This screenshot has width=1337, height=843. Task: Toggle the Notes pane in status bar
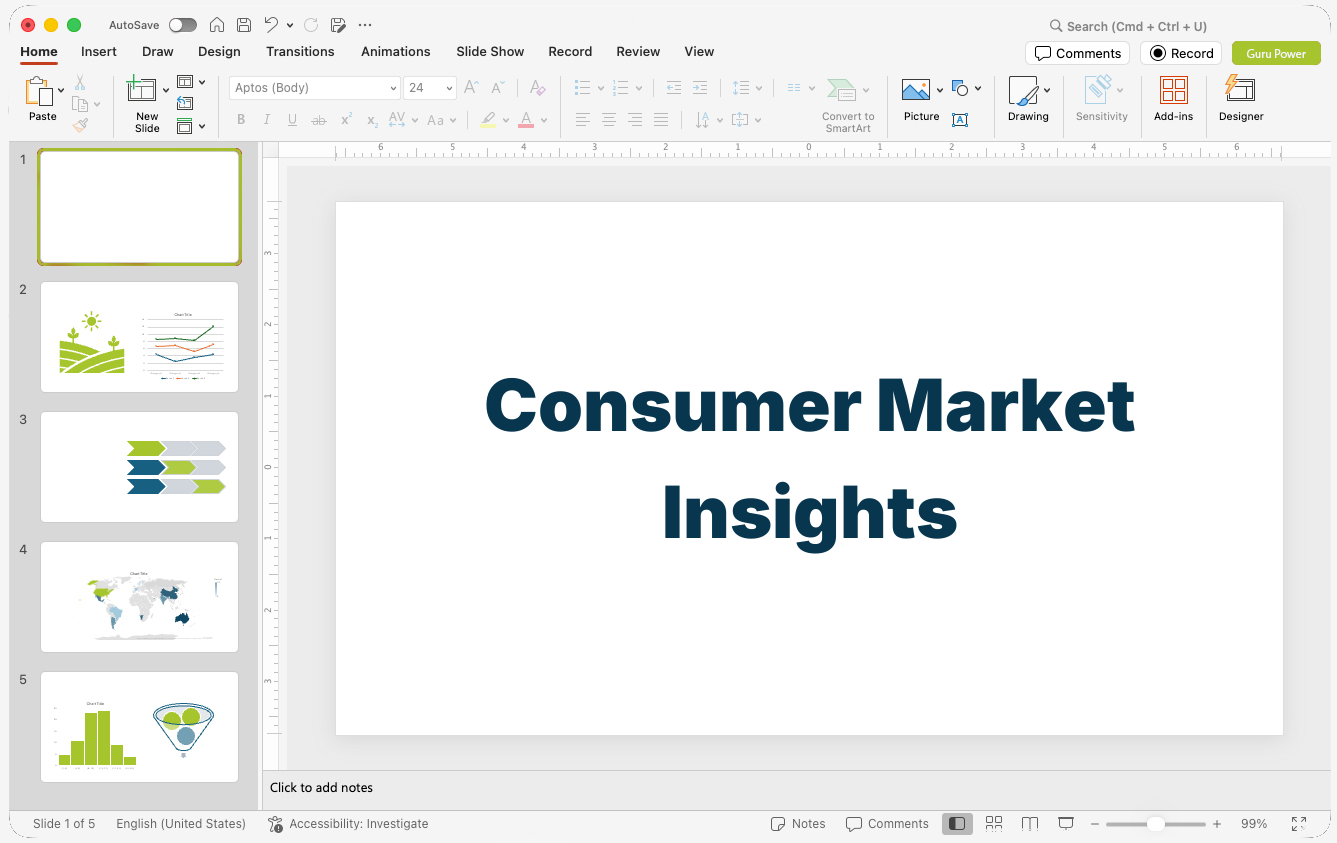click(x=798, y=824)
